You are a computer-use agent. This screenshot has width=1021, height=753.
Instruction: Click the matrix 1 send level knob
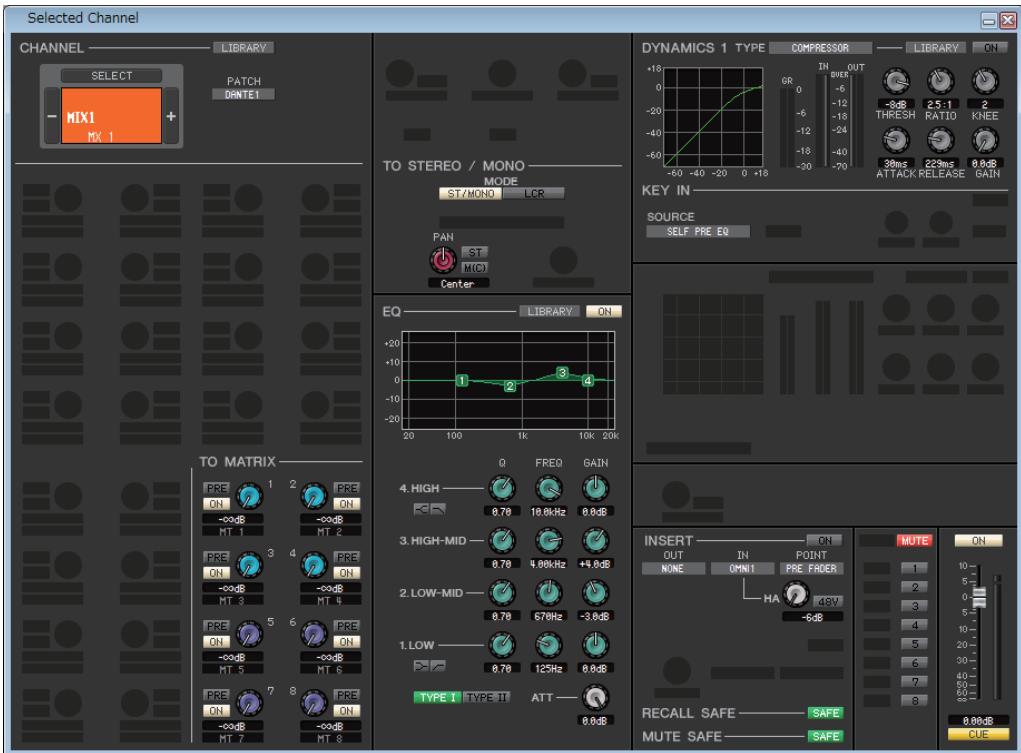click(x=249, y=497)
